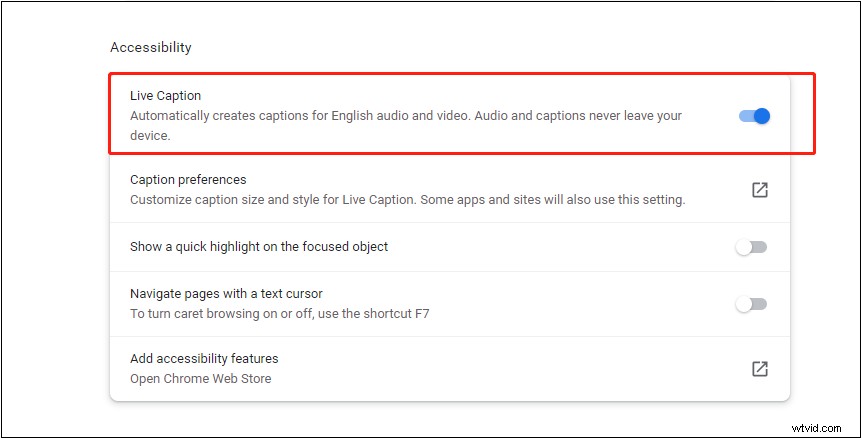This screenshot has height=438, width=862.
Task: Enable quick highlight on the focused object
Action: (x=752, y=247)
